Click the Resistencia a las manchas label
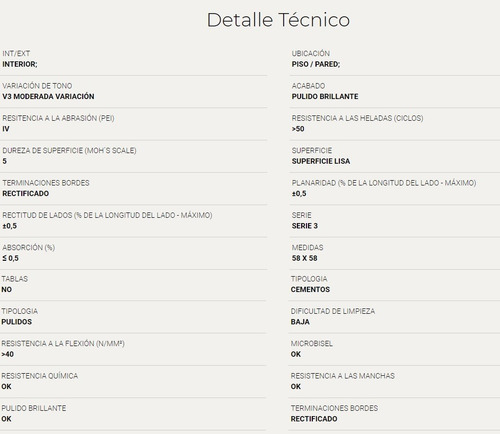Image resolution: width=500 pixels, height=434 pixels. click(343, 376)
